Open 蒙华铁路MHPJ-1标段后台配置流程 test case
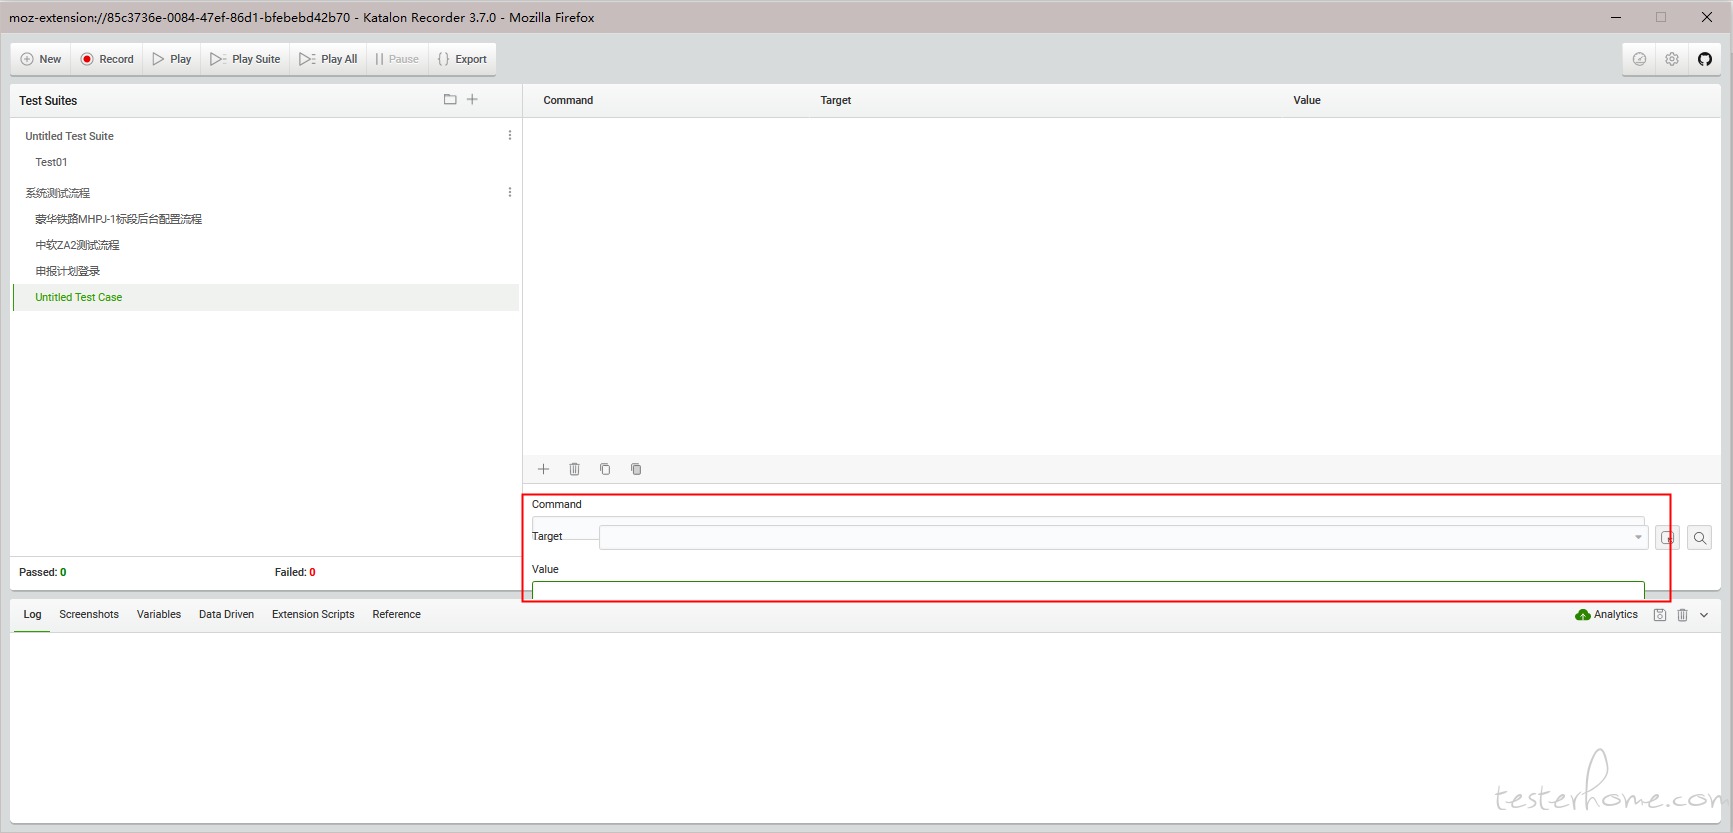This screenshot has height=833, width=1733. click(118, 219)
